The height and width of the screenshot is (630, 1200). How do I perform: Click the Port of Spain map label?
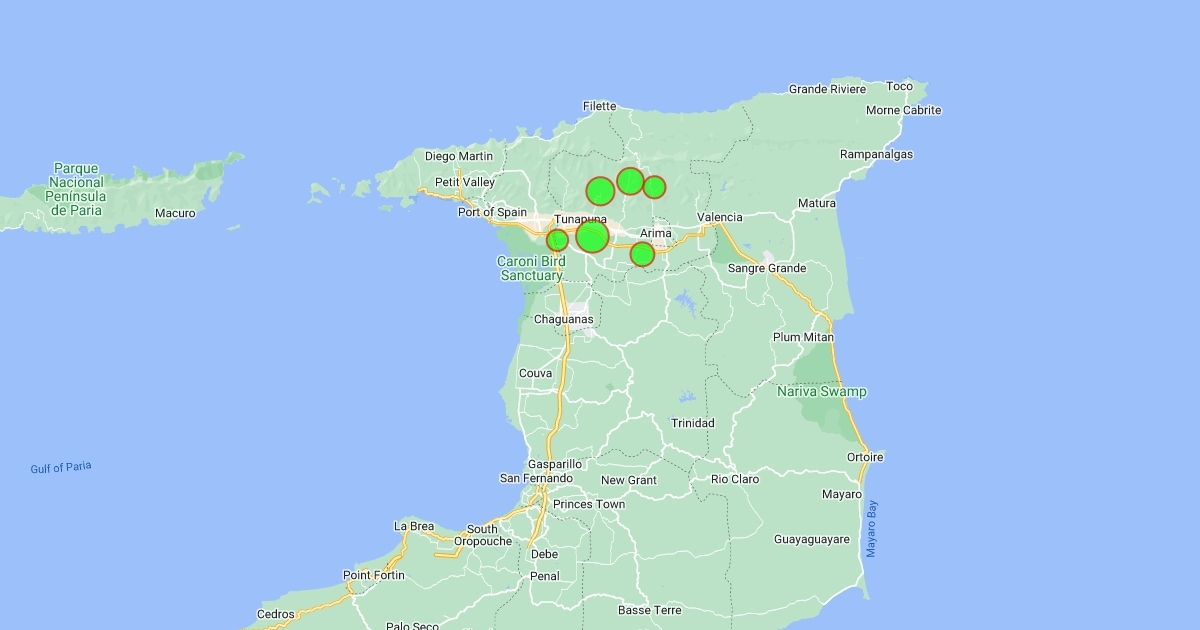492,212
